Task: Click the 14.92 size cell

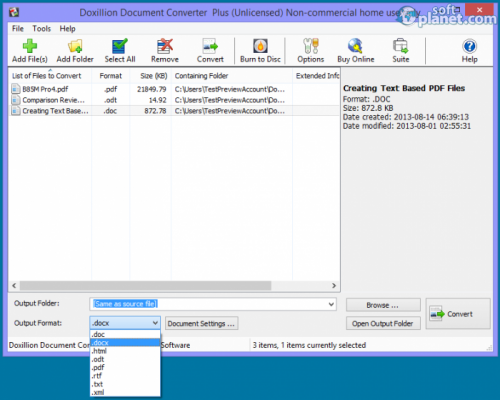Action: [x=157, y=100]
